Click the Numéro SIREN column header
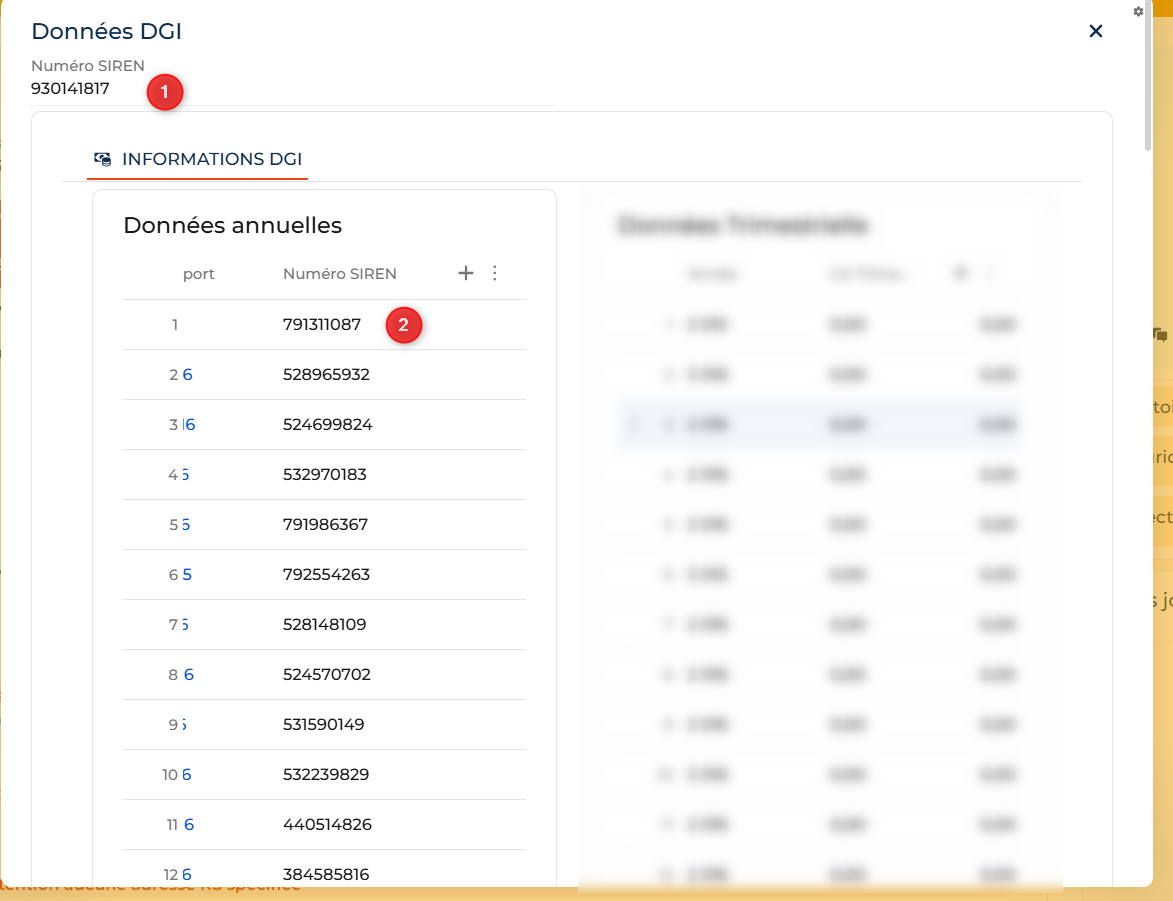This screenshot has width=1173, height=901. coord(340,274)
